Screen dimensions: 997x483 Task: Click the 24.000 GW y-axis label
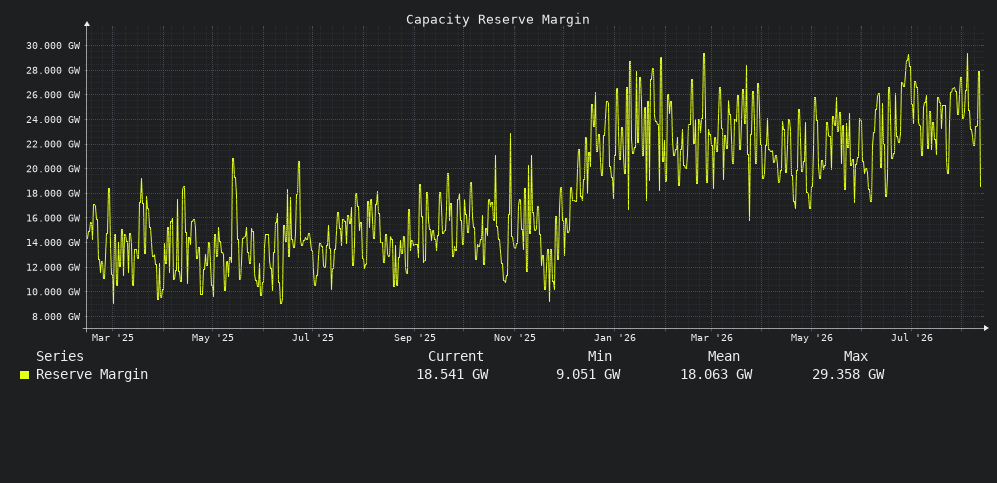click(x=53, y=119)
